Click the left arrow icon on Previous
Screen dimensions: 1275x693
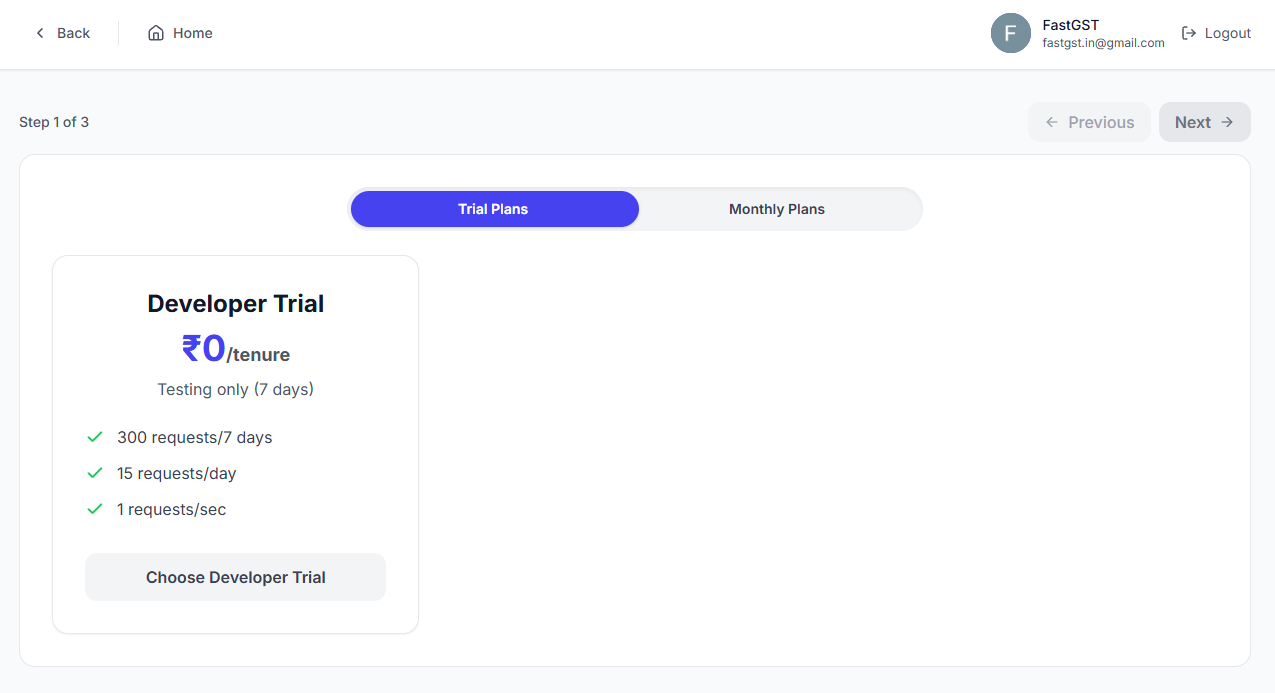coord(1052,122)
